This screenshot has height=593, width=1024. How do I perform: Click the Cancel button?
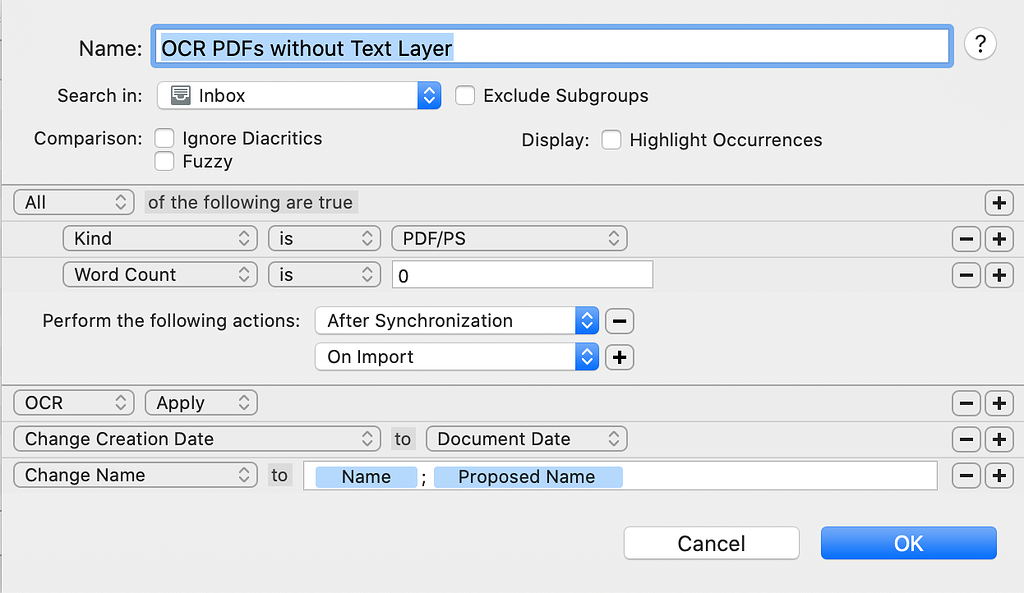pos(711,543)
